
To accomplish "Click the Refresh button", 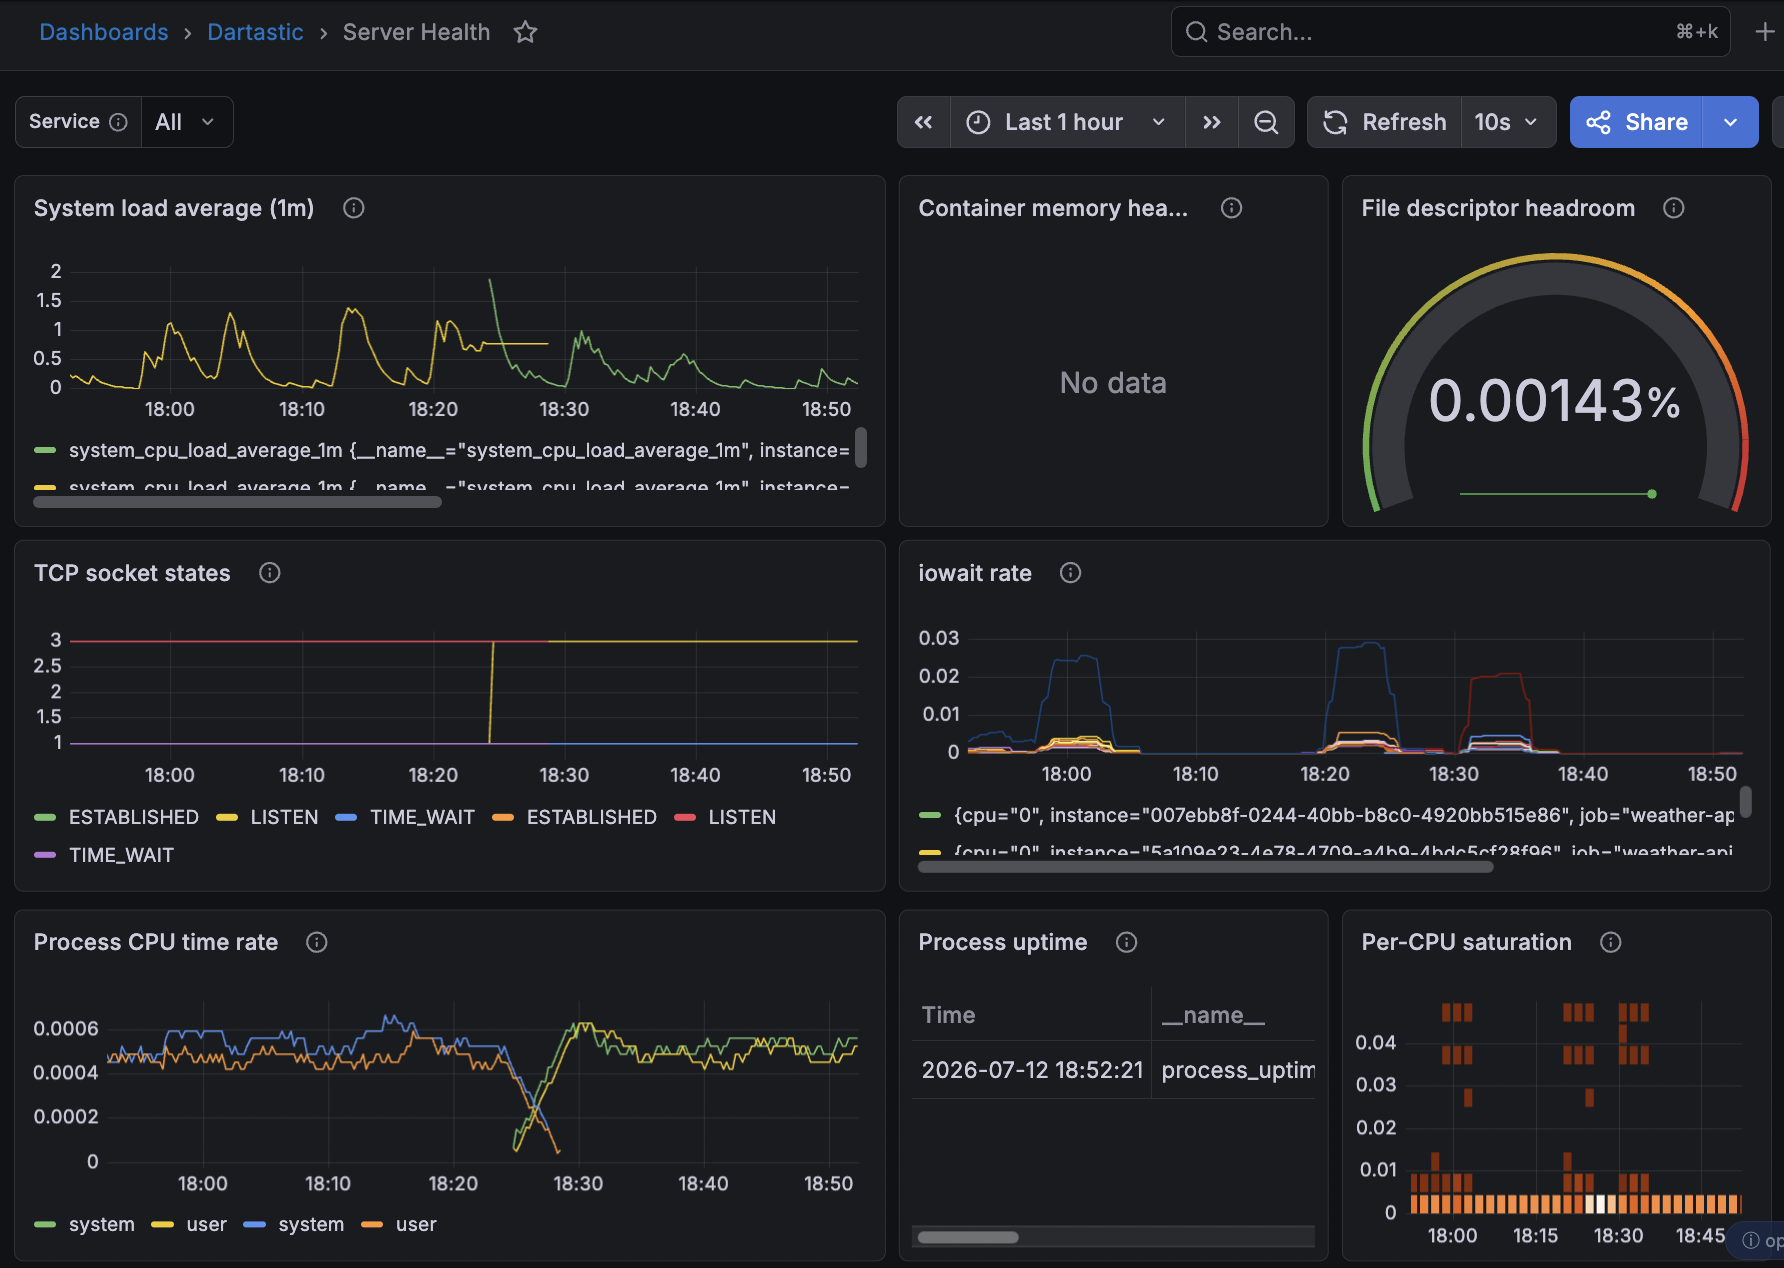I will pos(1385,122).
